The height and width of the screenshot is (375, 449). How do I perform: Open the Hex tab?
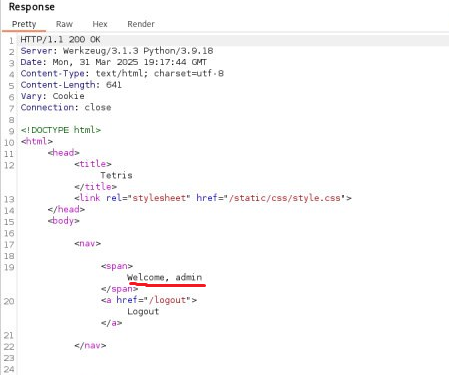[x=100, y=24]
